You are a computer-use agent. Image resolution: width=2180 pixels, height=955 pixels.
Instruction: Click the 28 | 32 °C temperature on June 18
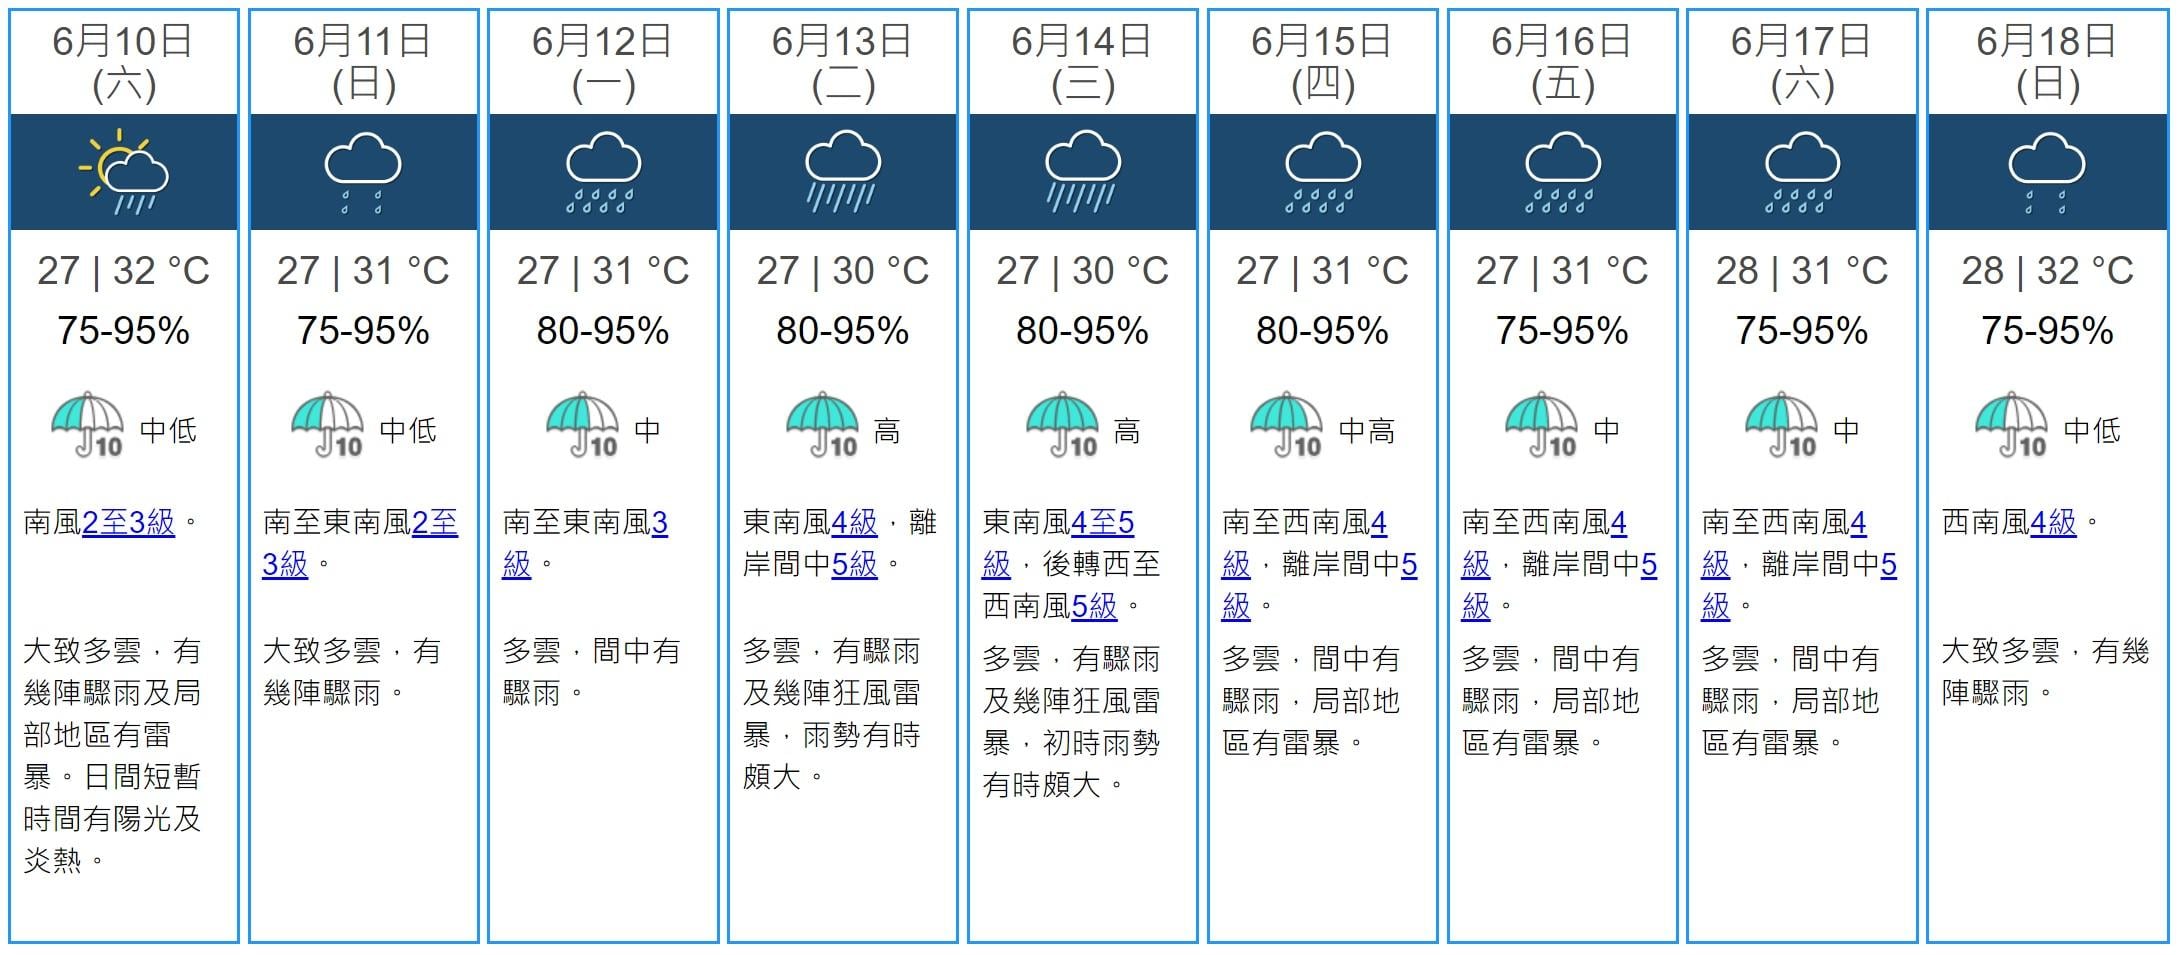(2046, 271)
